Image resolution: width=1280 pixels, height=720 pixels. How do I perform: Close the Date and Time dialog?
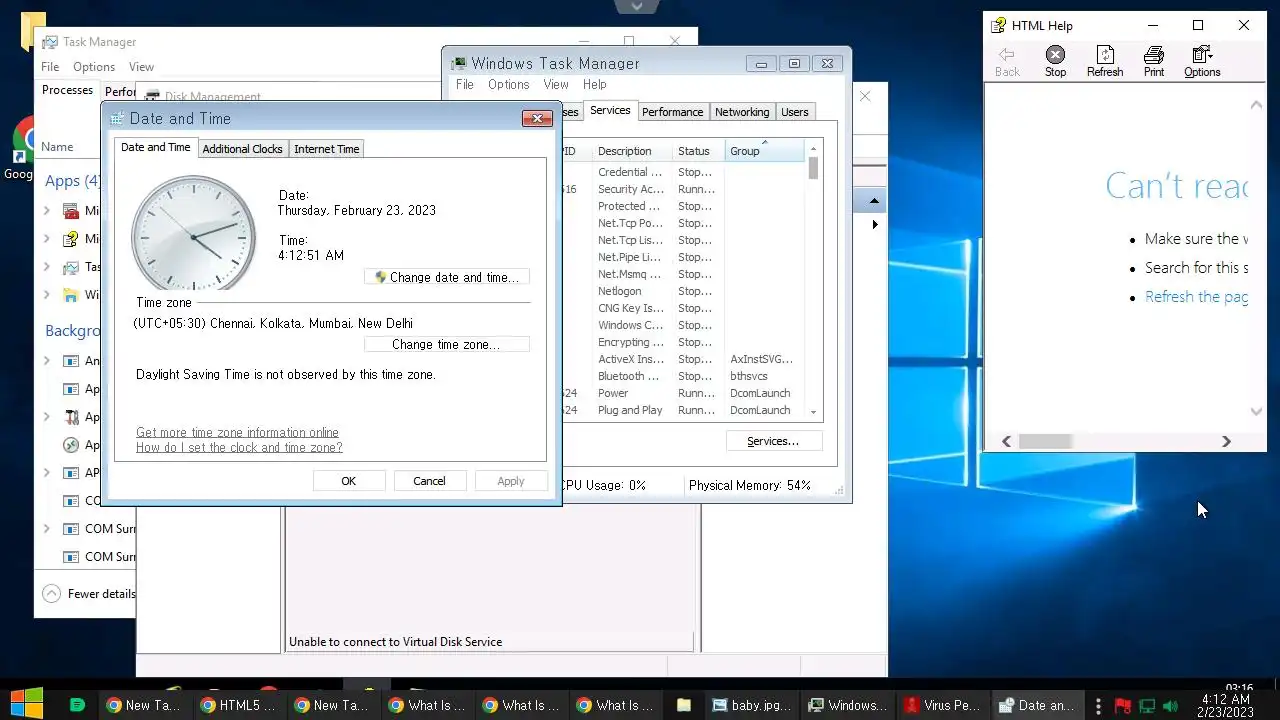pyautogui.click(x=537, y=118)
